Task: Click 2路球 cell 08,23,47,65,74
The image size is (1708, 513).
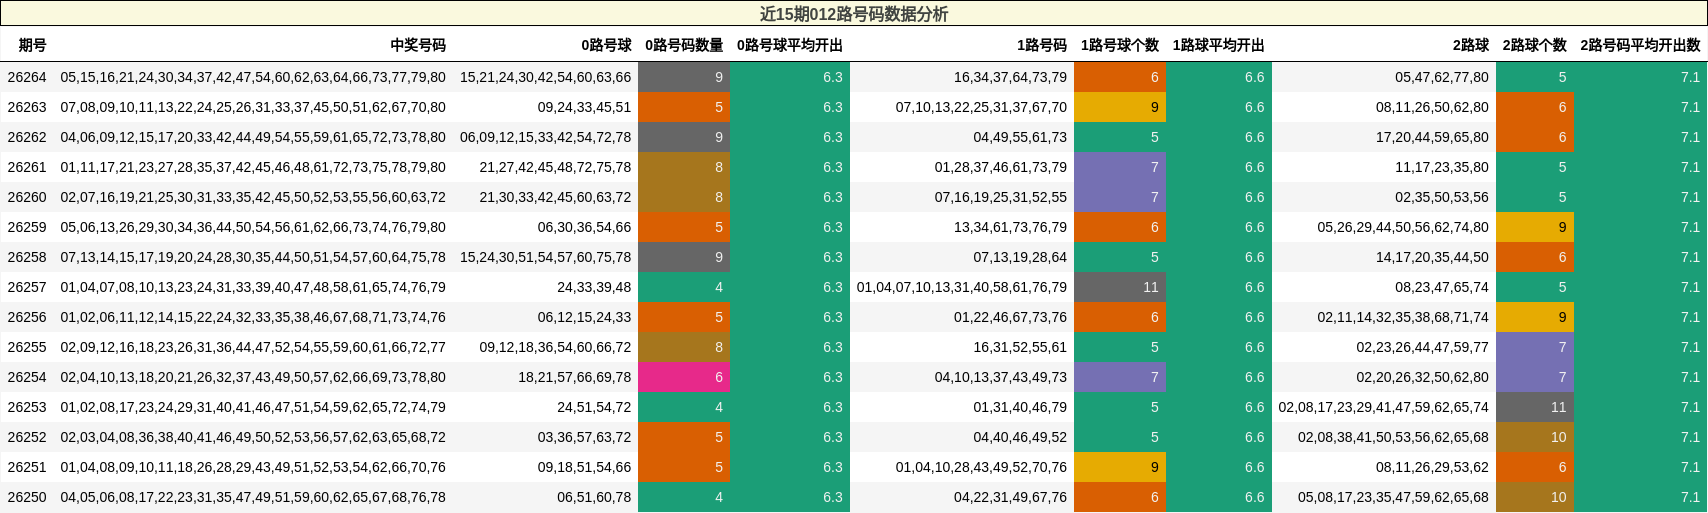Action: (1442, 287)
